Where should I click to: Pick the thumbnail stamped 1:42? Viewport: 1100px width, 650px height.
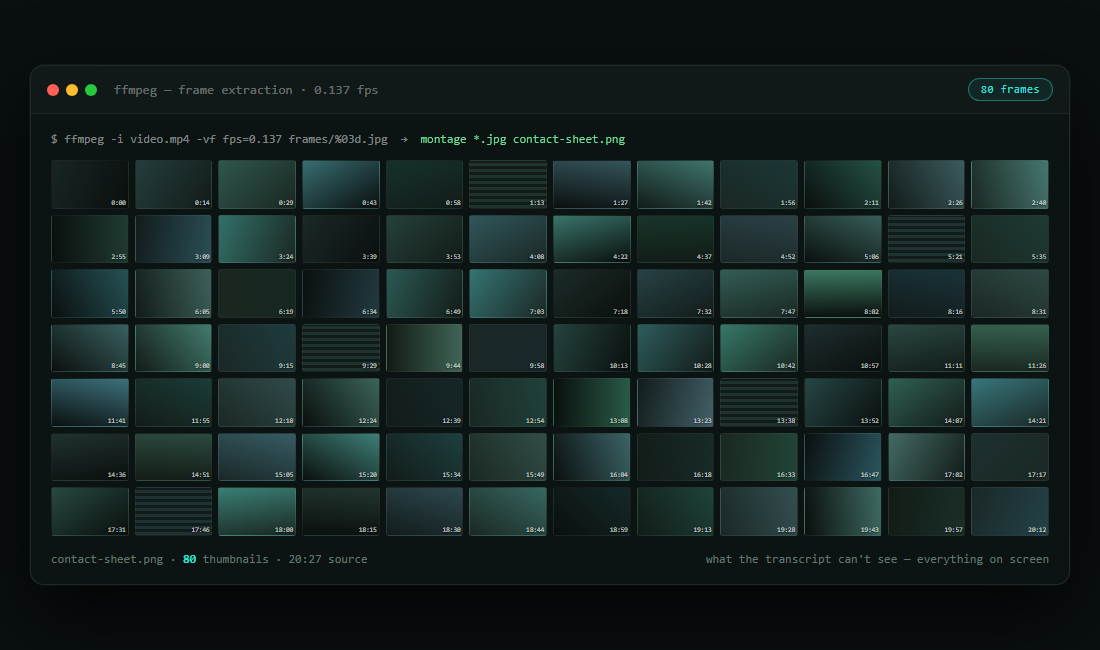coord(676,184)
